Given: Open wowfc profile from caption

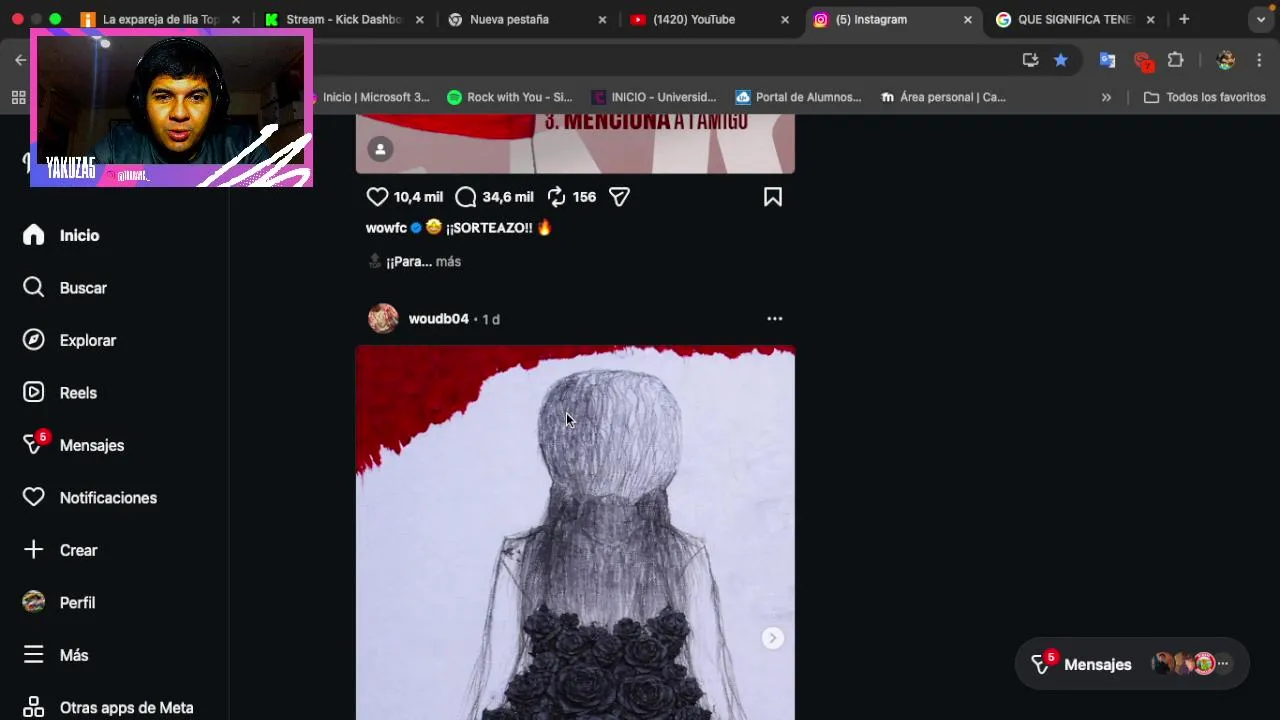Looking at the screenshot, I should click(386, 228).
